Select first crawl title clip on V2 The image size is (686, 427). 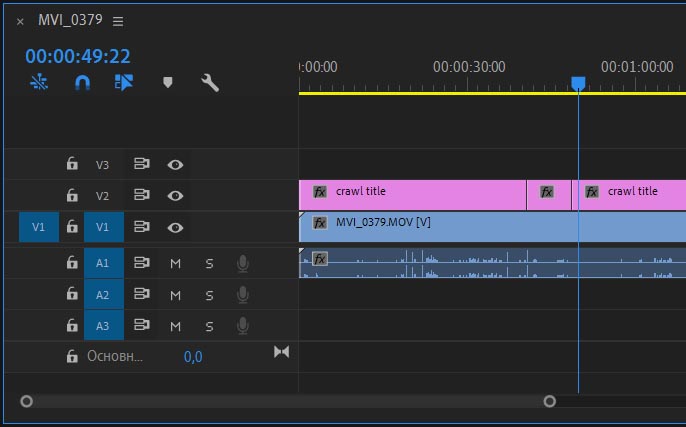[x=413, y=195]
